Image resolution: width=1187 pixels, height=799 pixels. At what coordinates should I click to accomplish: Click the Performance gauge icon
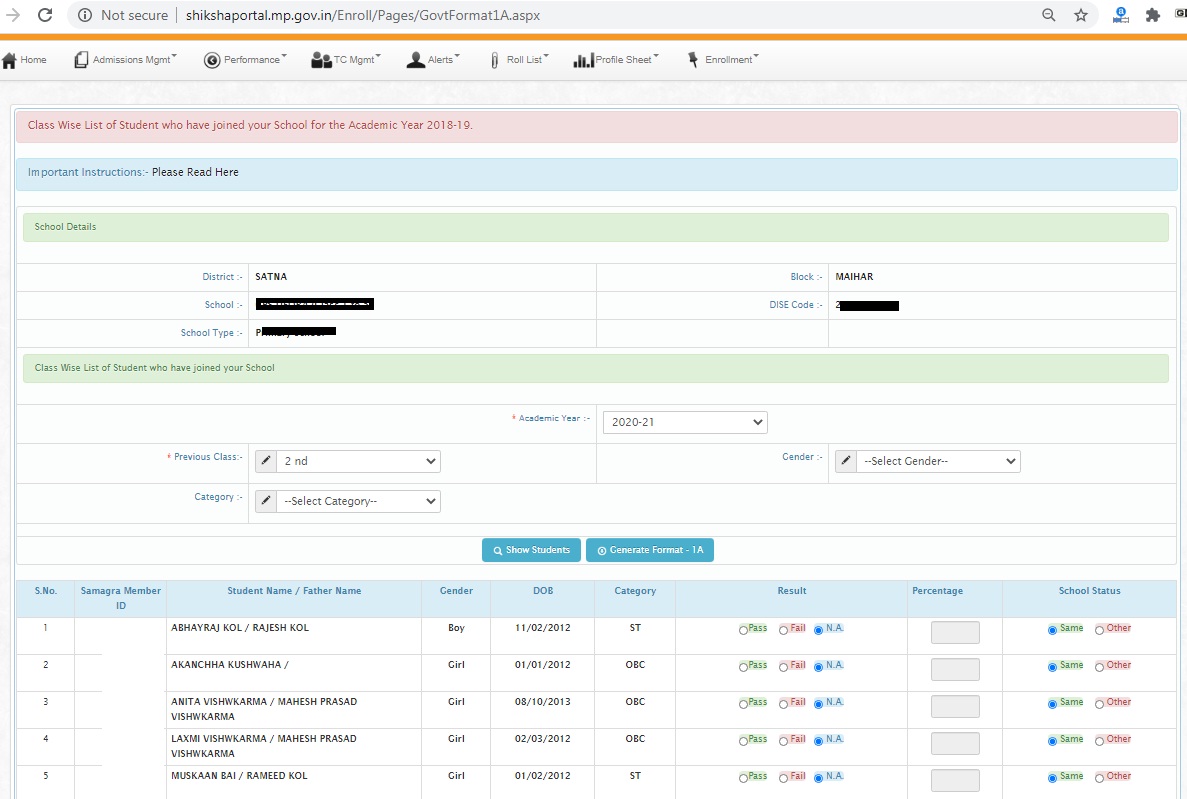(212, 60)
